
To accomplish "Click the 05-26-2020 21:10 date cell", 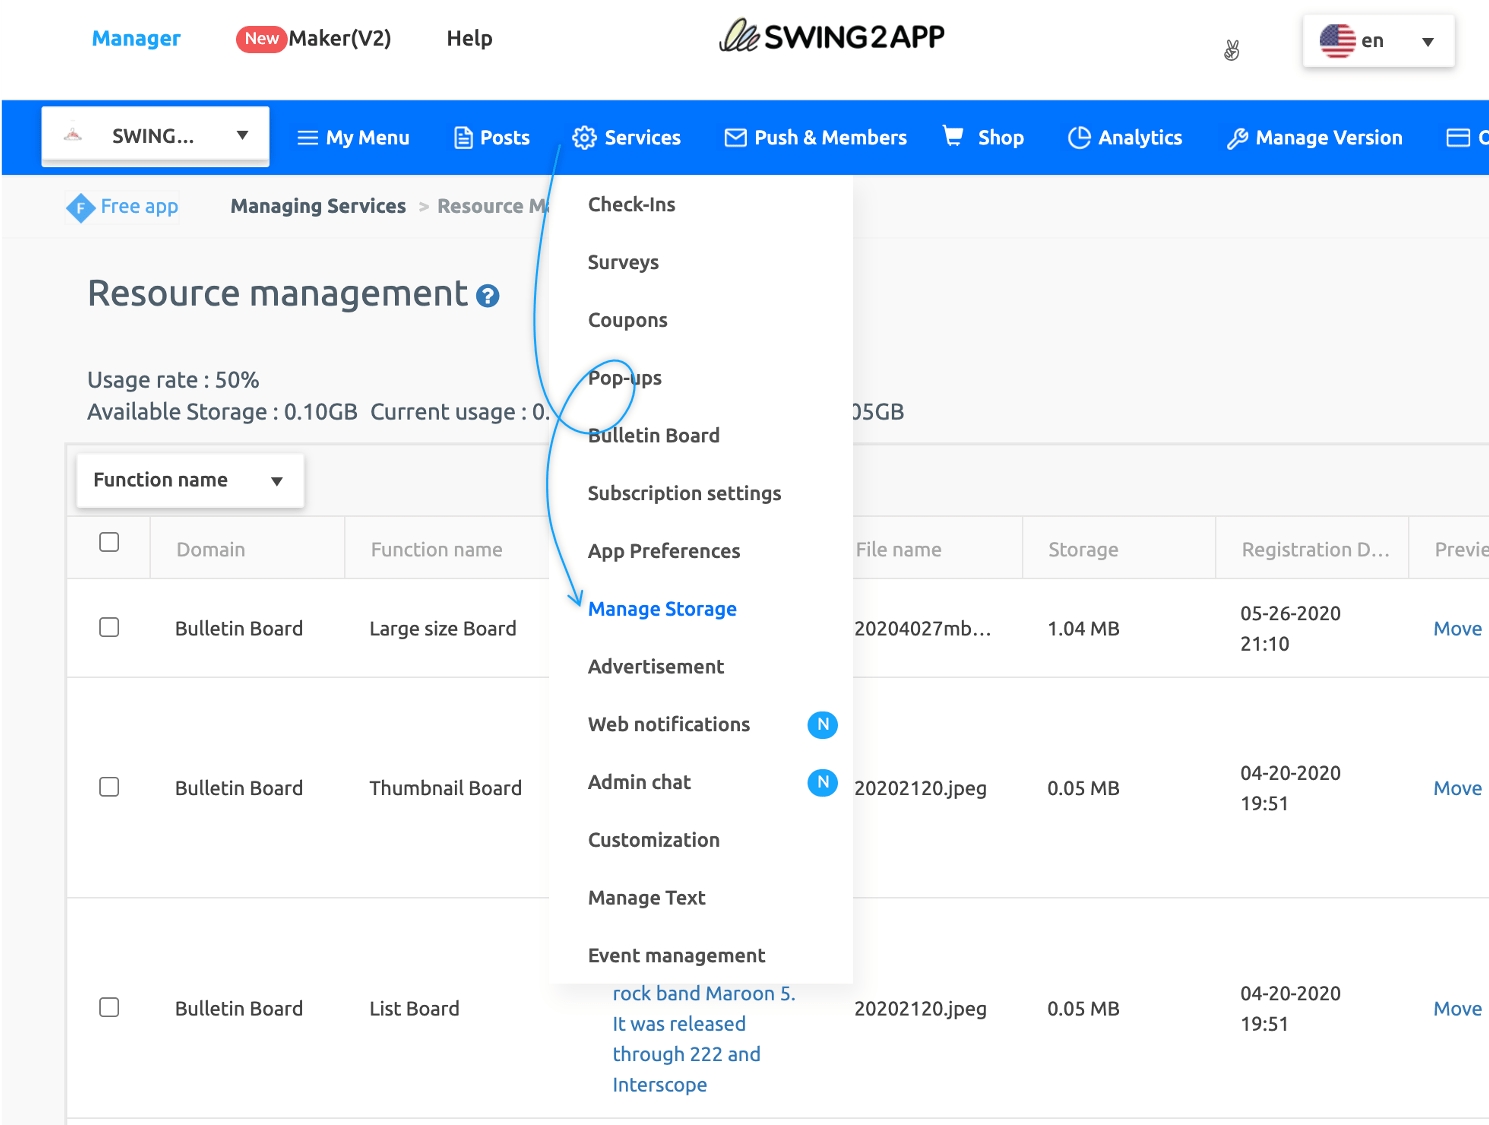I will tap(1290, 629).
